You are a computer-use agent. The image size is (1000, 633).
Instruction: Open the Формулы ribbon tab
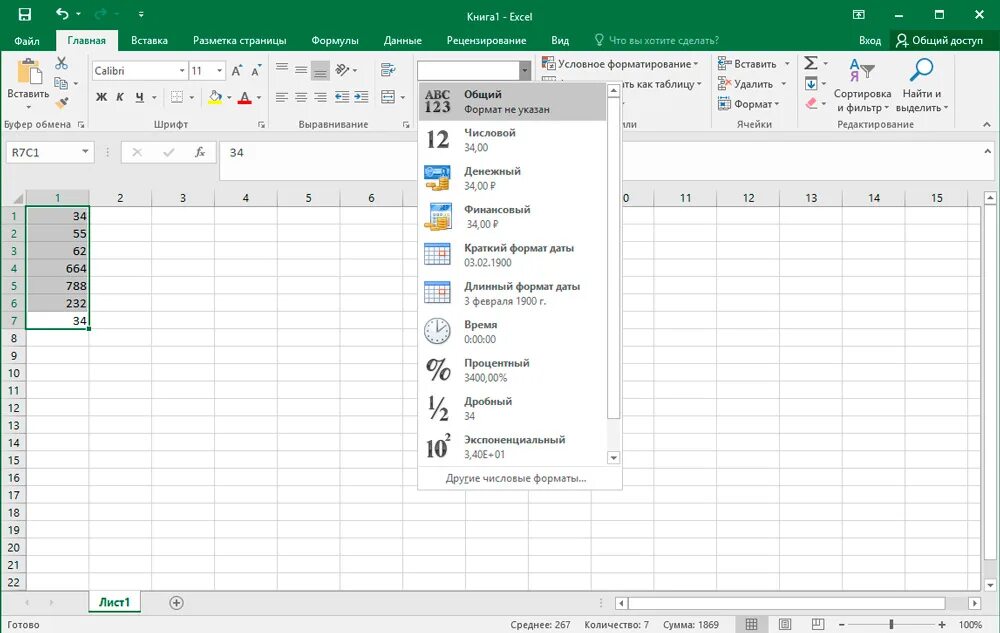pyautogui.click(x=335, y=40)
